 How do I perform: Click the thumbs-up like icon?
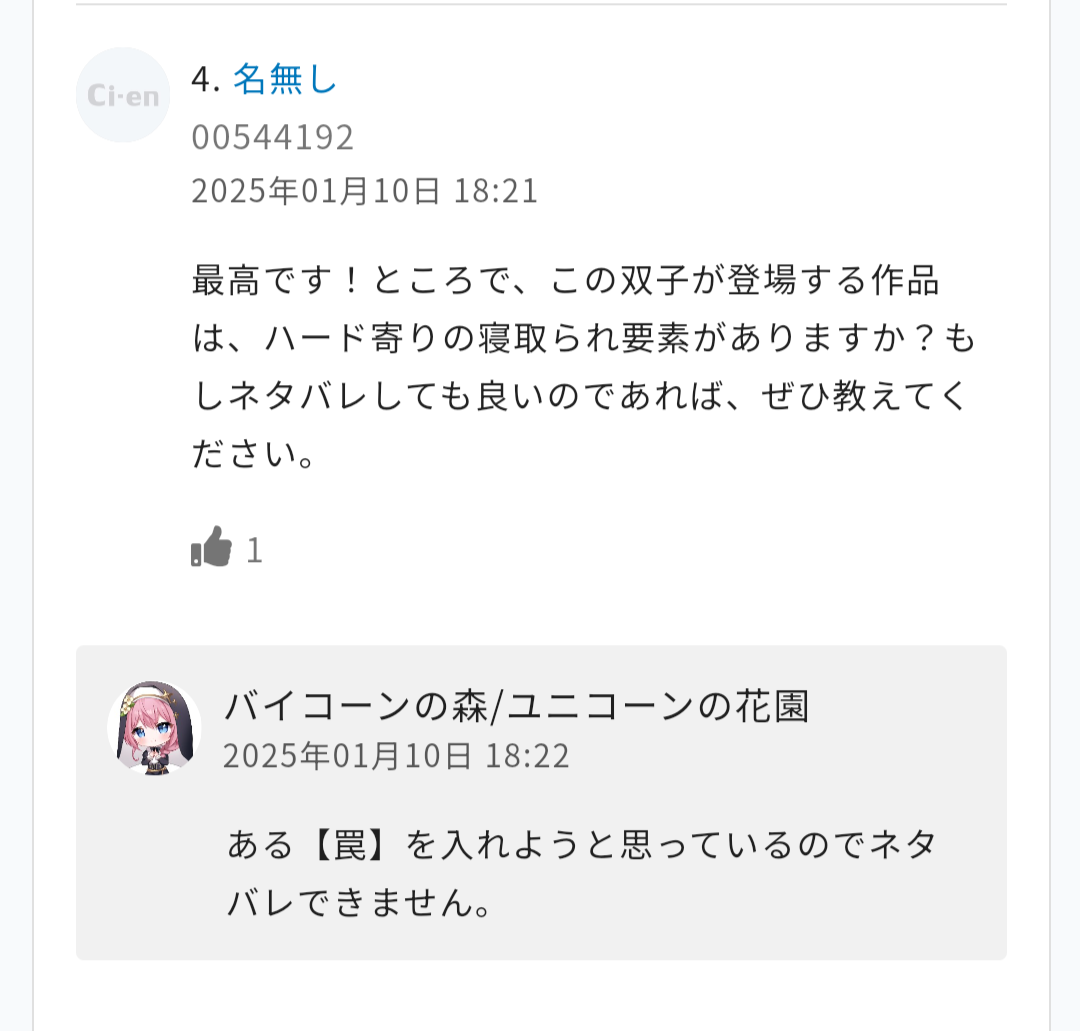(211, 548)
